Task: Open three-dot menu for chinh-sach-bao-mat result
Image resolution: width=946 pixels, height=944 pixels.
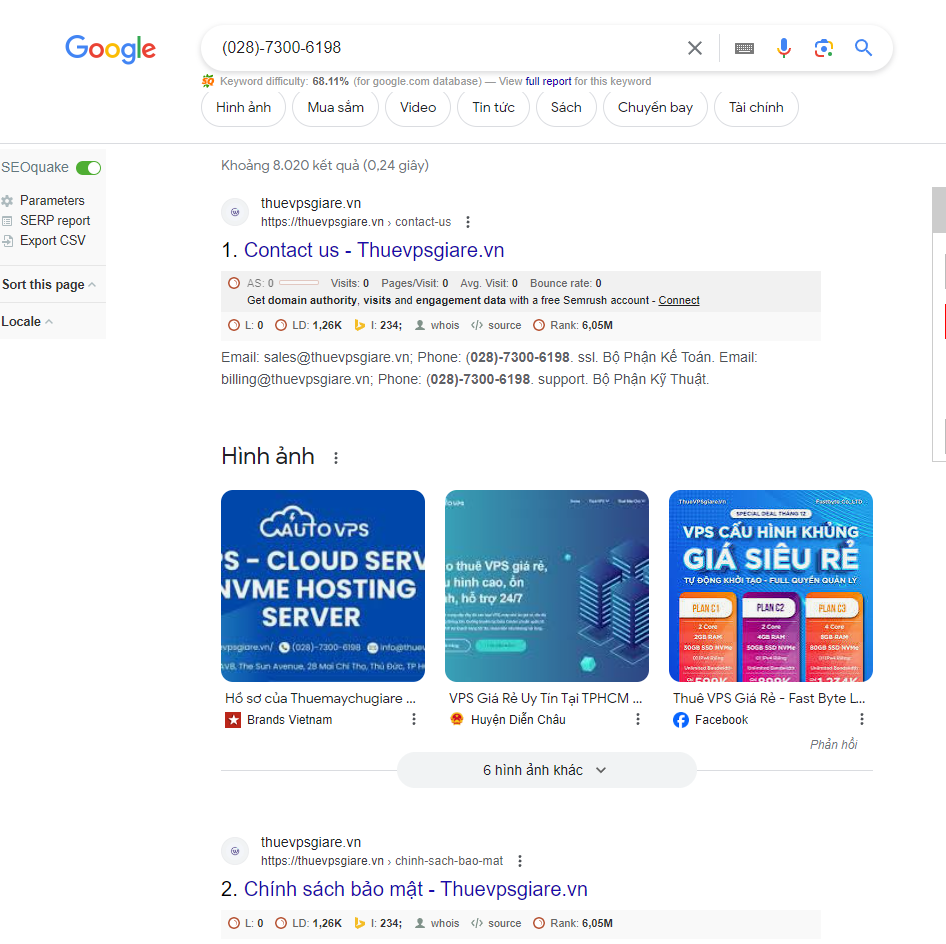Action: click(x=519, y=861)
